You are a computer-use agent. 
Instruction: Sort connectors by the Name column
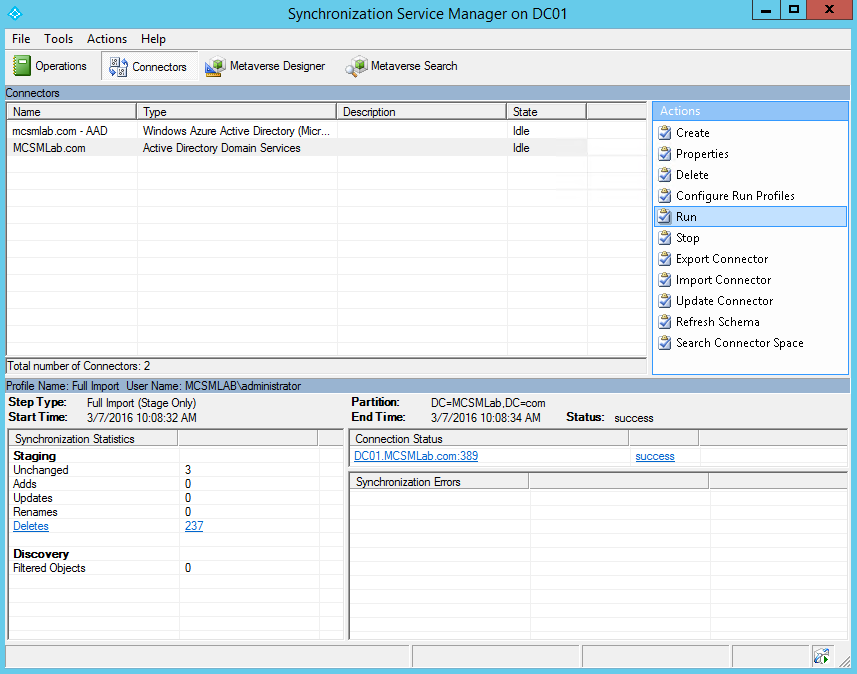[72, 112]
